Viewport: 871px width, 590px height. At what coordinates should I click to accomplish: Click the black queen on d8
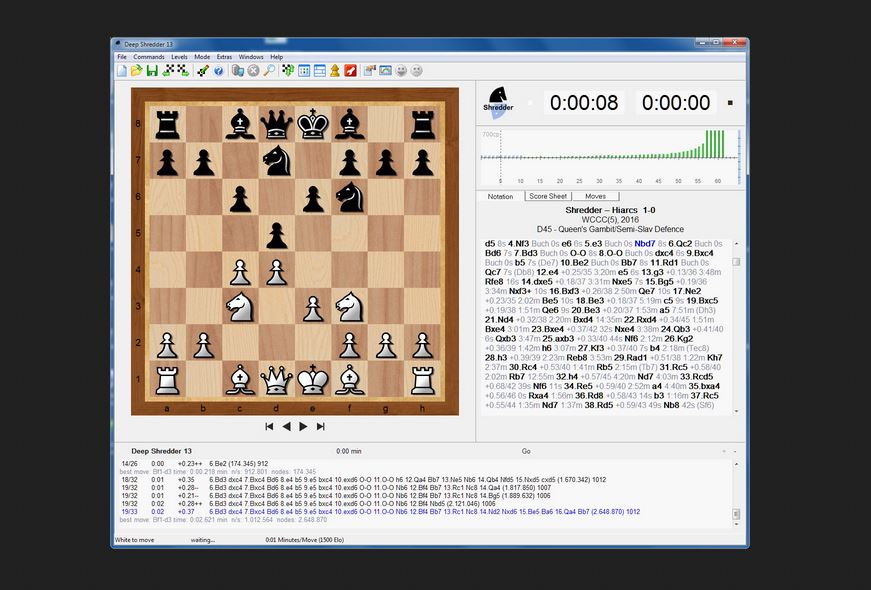tap(277, 123)
